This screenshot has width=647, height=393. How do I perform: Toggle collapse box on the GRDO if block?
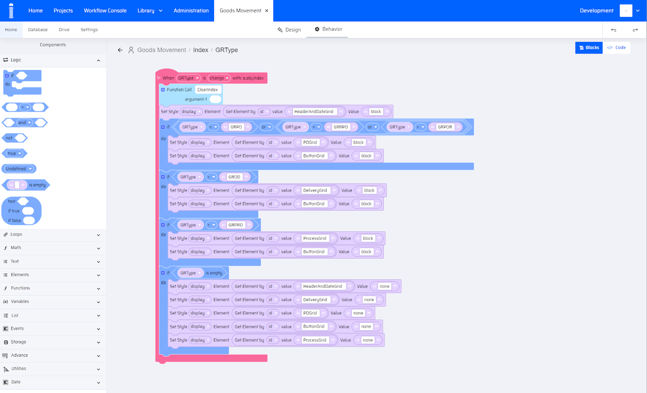[163, 177]
